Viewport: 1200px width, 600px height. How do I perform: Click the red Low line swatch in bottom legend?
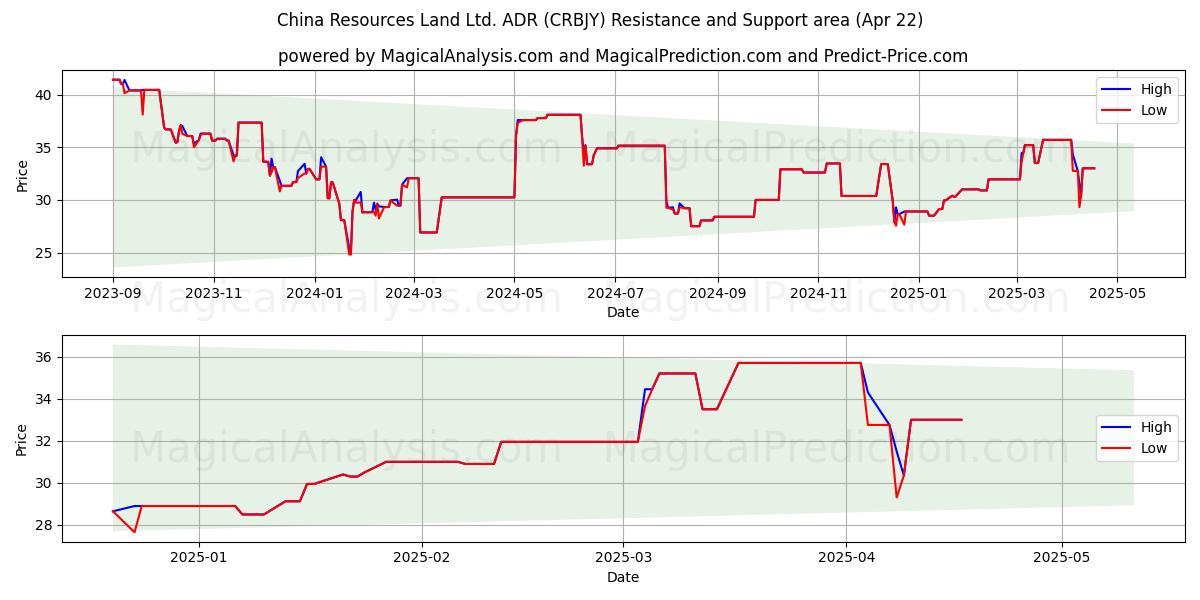1117,450
